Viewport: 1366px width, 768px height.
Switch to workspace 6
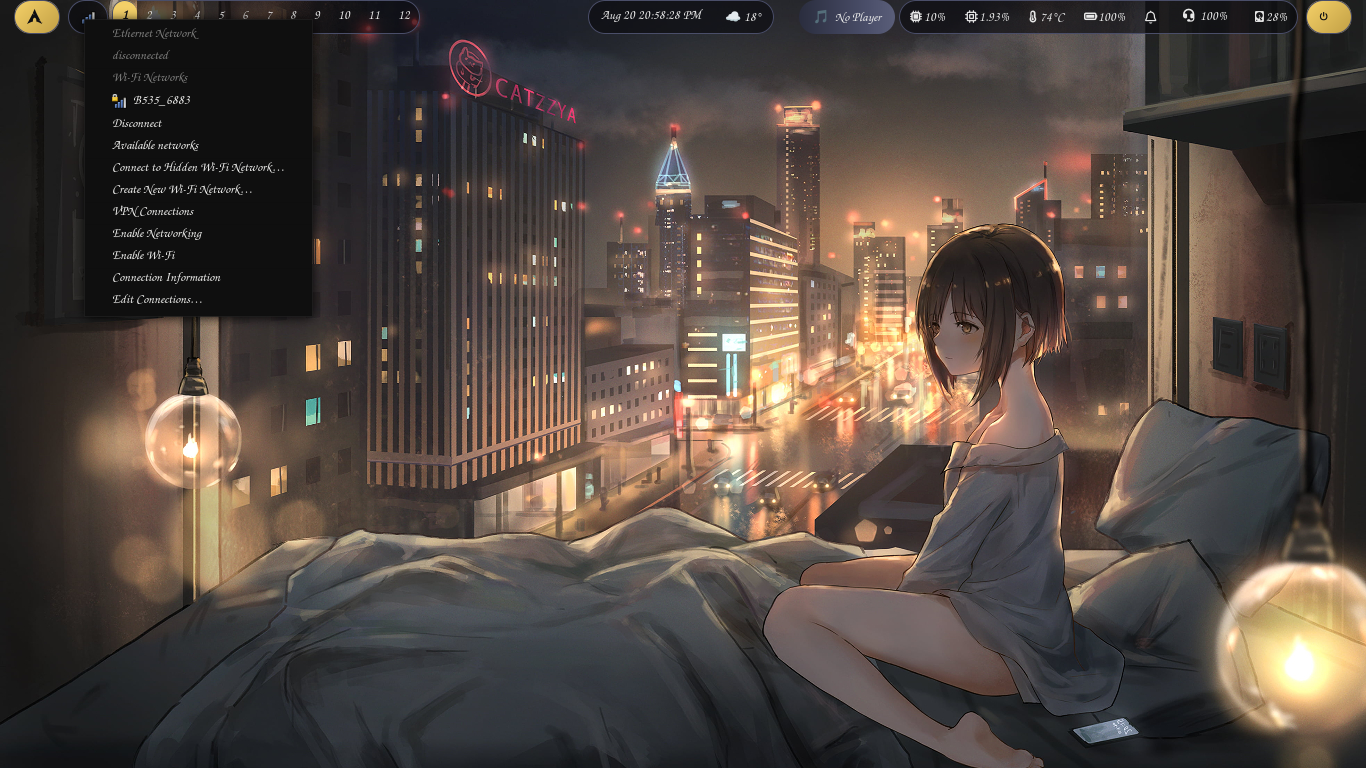coord(246,16)
